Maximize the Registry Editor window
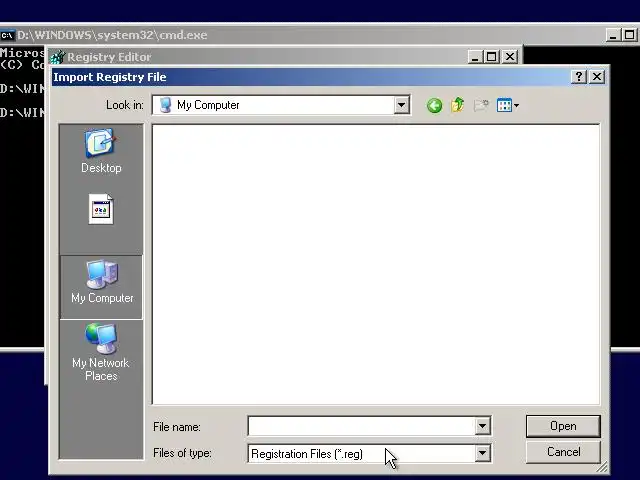 tap(492, 56)
